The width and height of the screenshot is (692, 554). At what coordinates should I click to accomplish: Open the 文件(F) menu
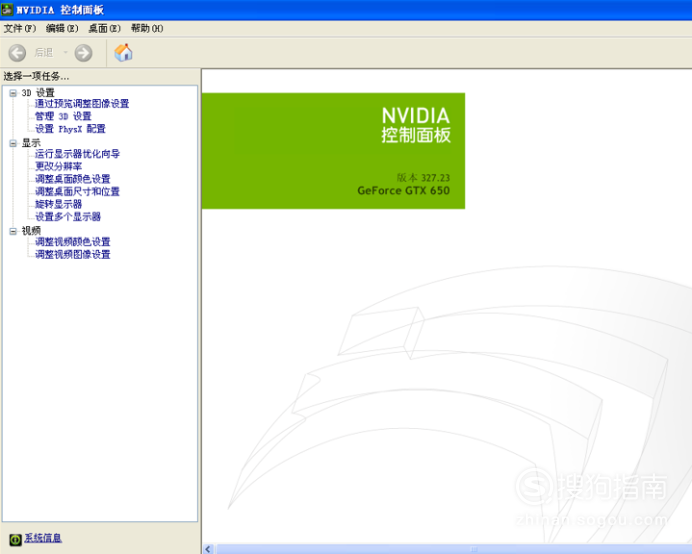coord(20,28)
